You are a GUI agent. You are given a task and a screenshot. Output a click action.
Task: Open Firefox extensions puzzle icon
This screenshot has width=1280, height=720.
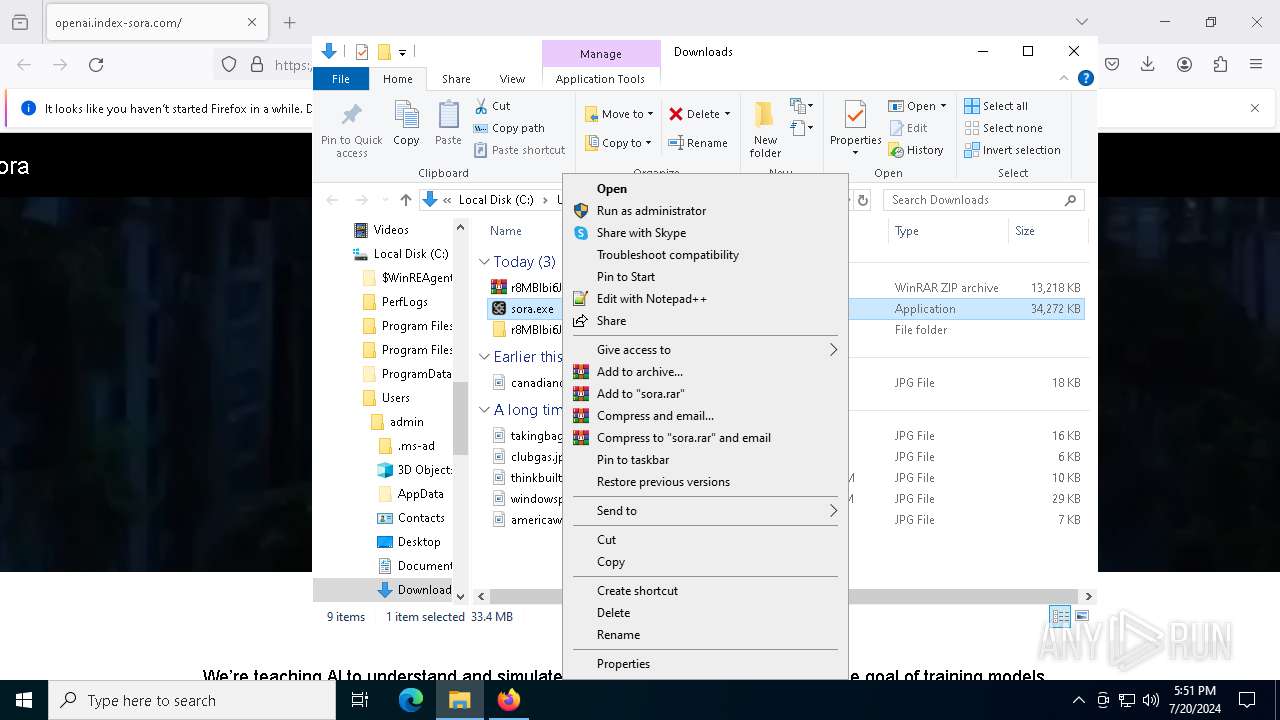(1220, 64)
